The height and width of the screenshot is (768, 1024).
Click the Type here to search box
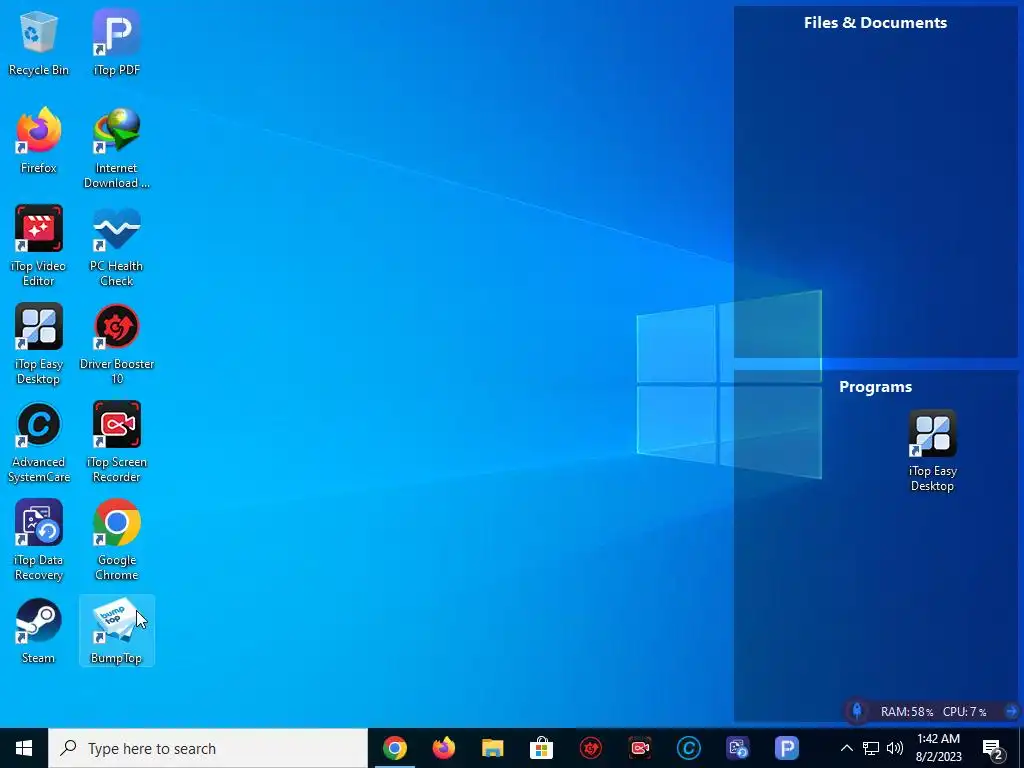(x=208, y=748)
